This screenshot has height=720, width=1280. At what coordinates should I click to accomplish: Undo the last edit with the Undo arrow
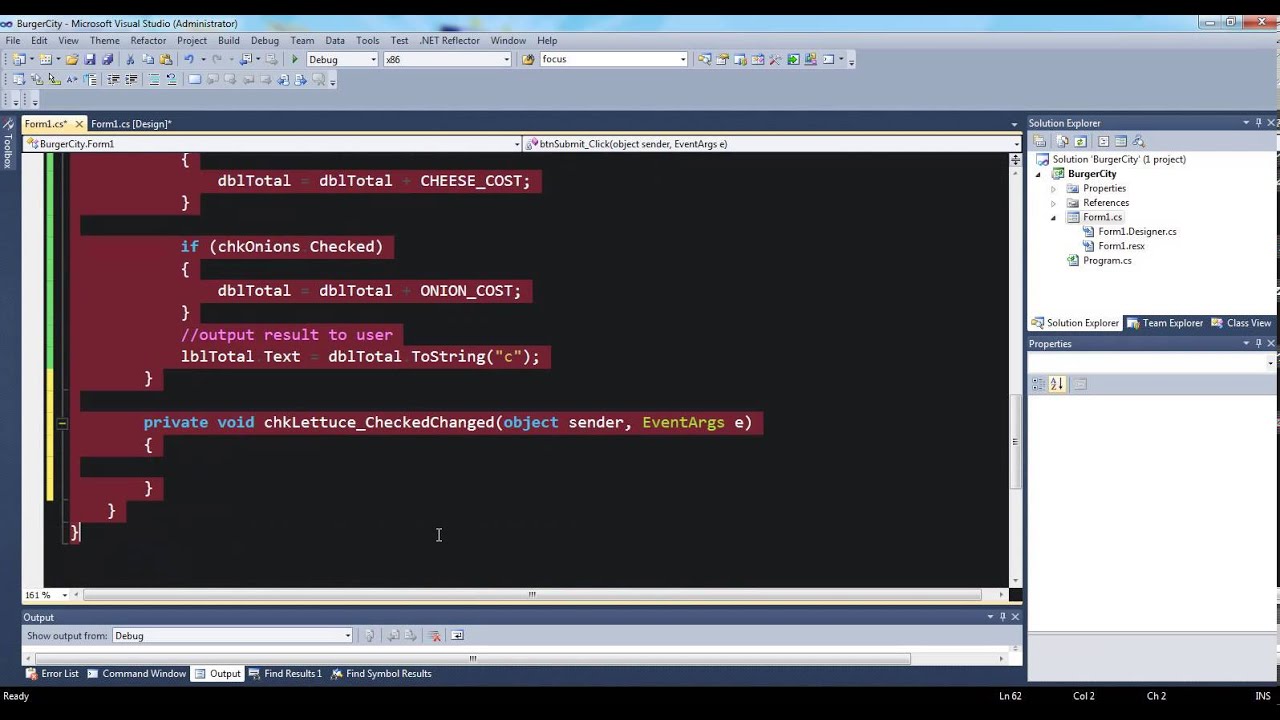pos(189,59)
